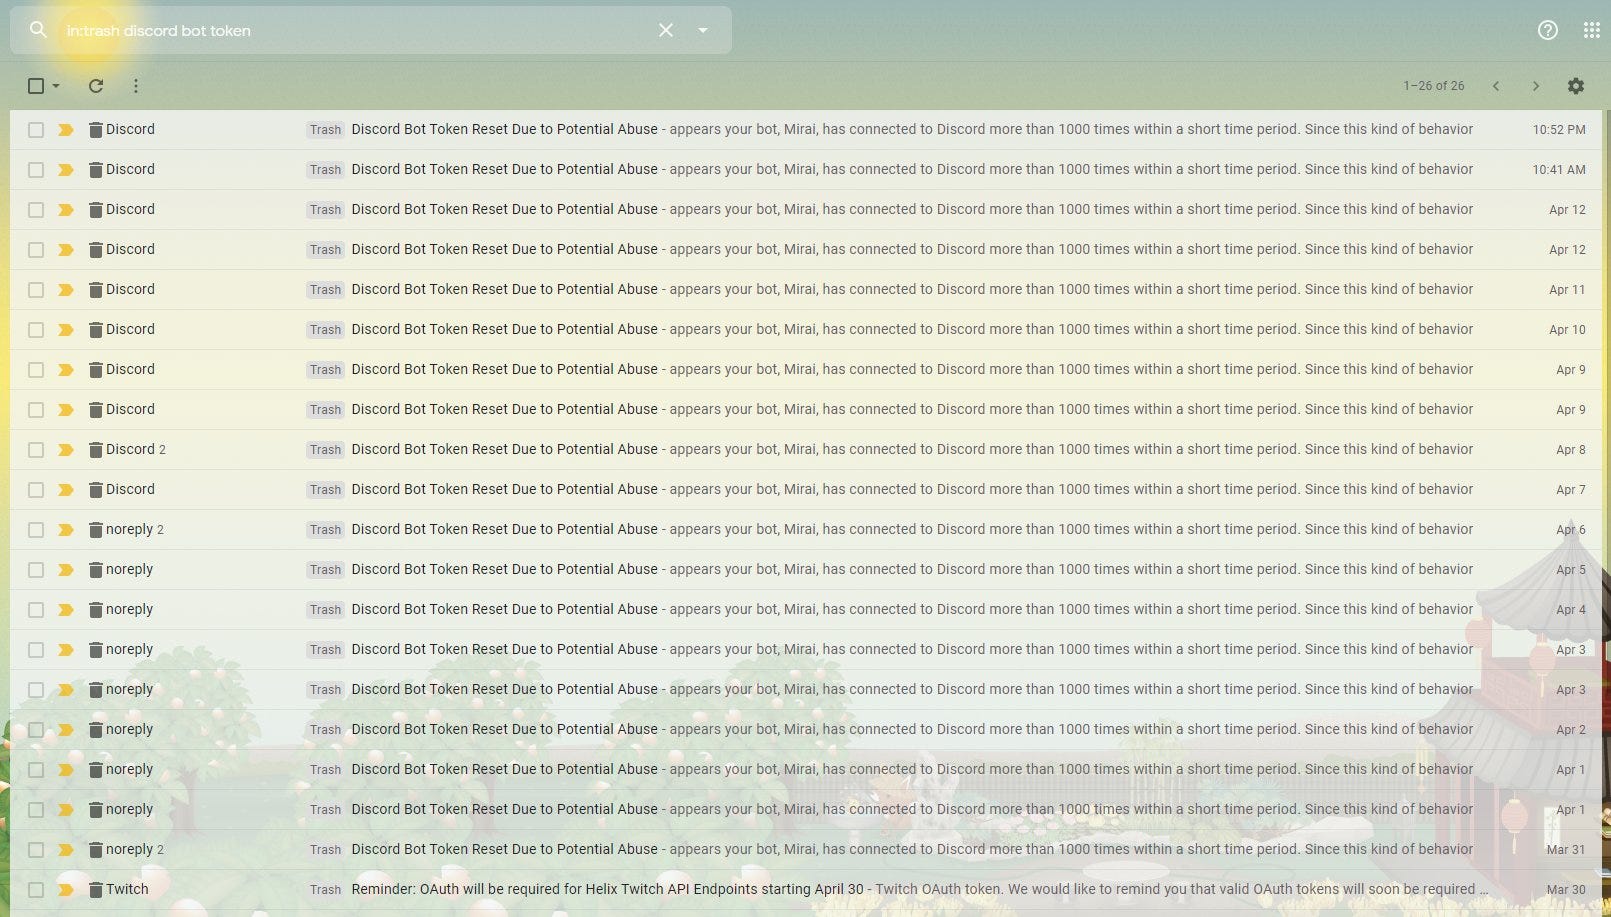Select the Discord email received at 10:52 PM
Viewport: 1611px width, 917px height.
(36, 130)
